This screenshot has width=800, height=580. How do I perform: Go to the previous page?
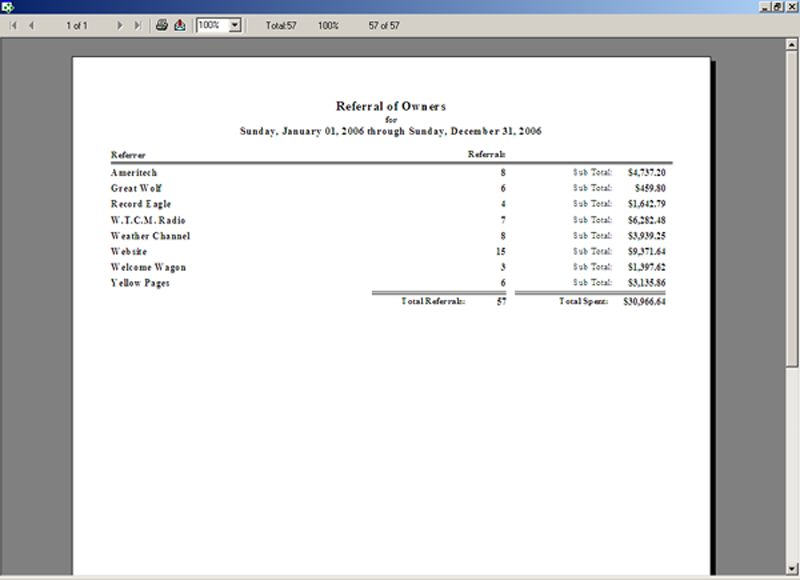click(x=30, y=25)
